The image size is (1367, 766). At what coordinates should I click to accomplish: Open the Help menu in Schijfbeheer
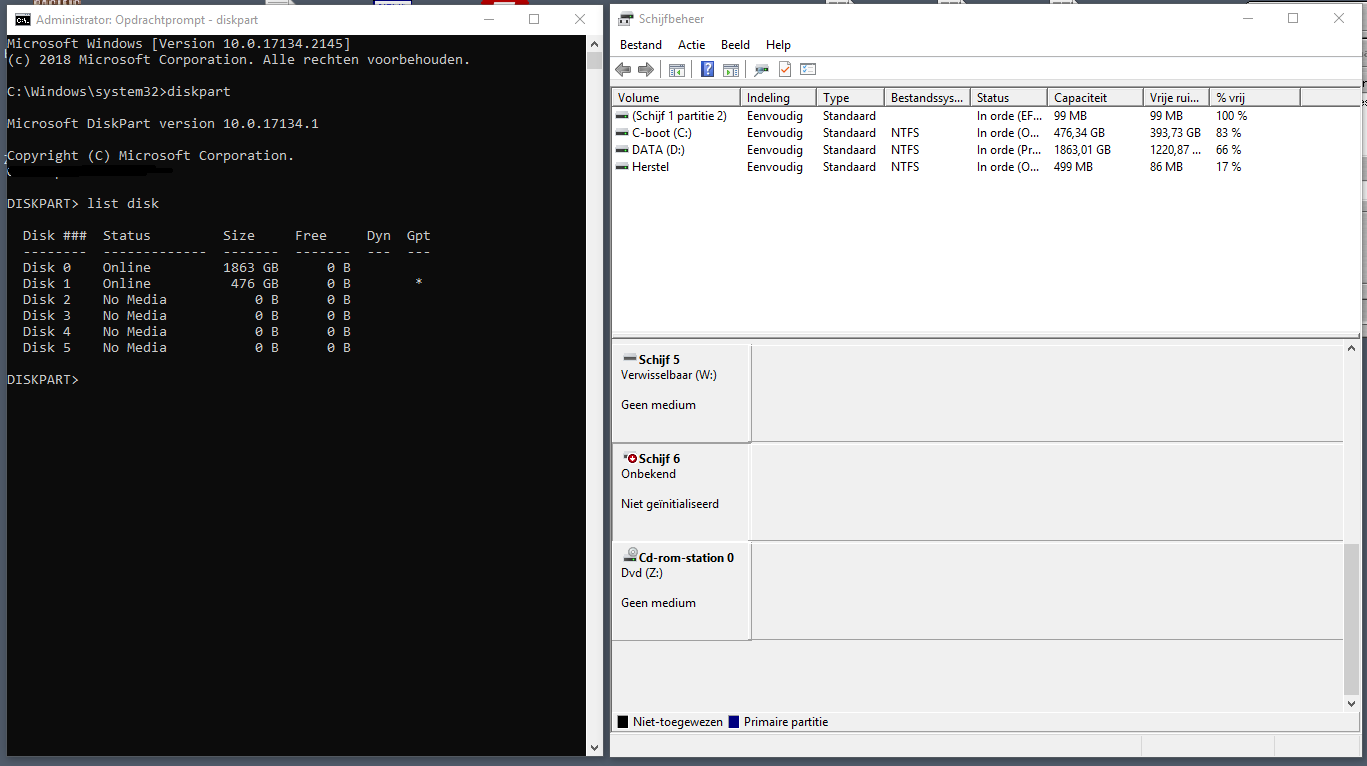point(778,45)
